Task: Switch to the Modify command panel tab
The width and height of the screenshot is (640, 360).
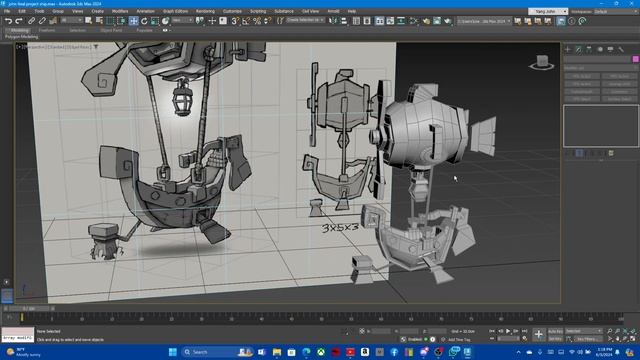Action: click(x=578, y=49)
